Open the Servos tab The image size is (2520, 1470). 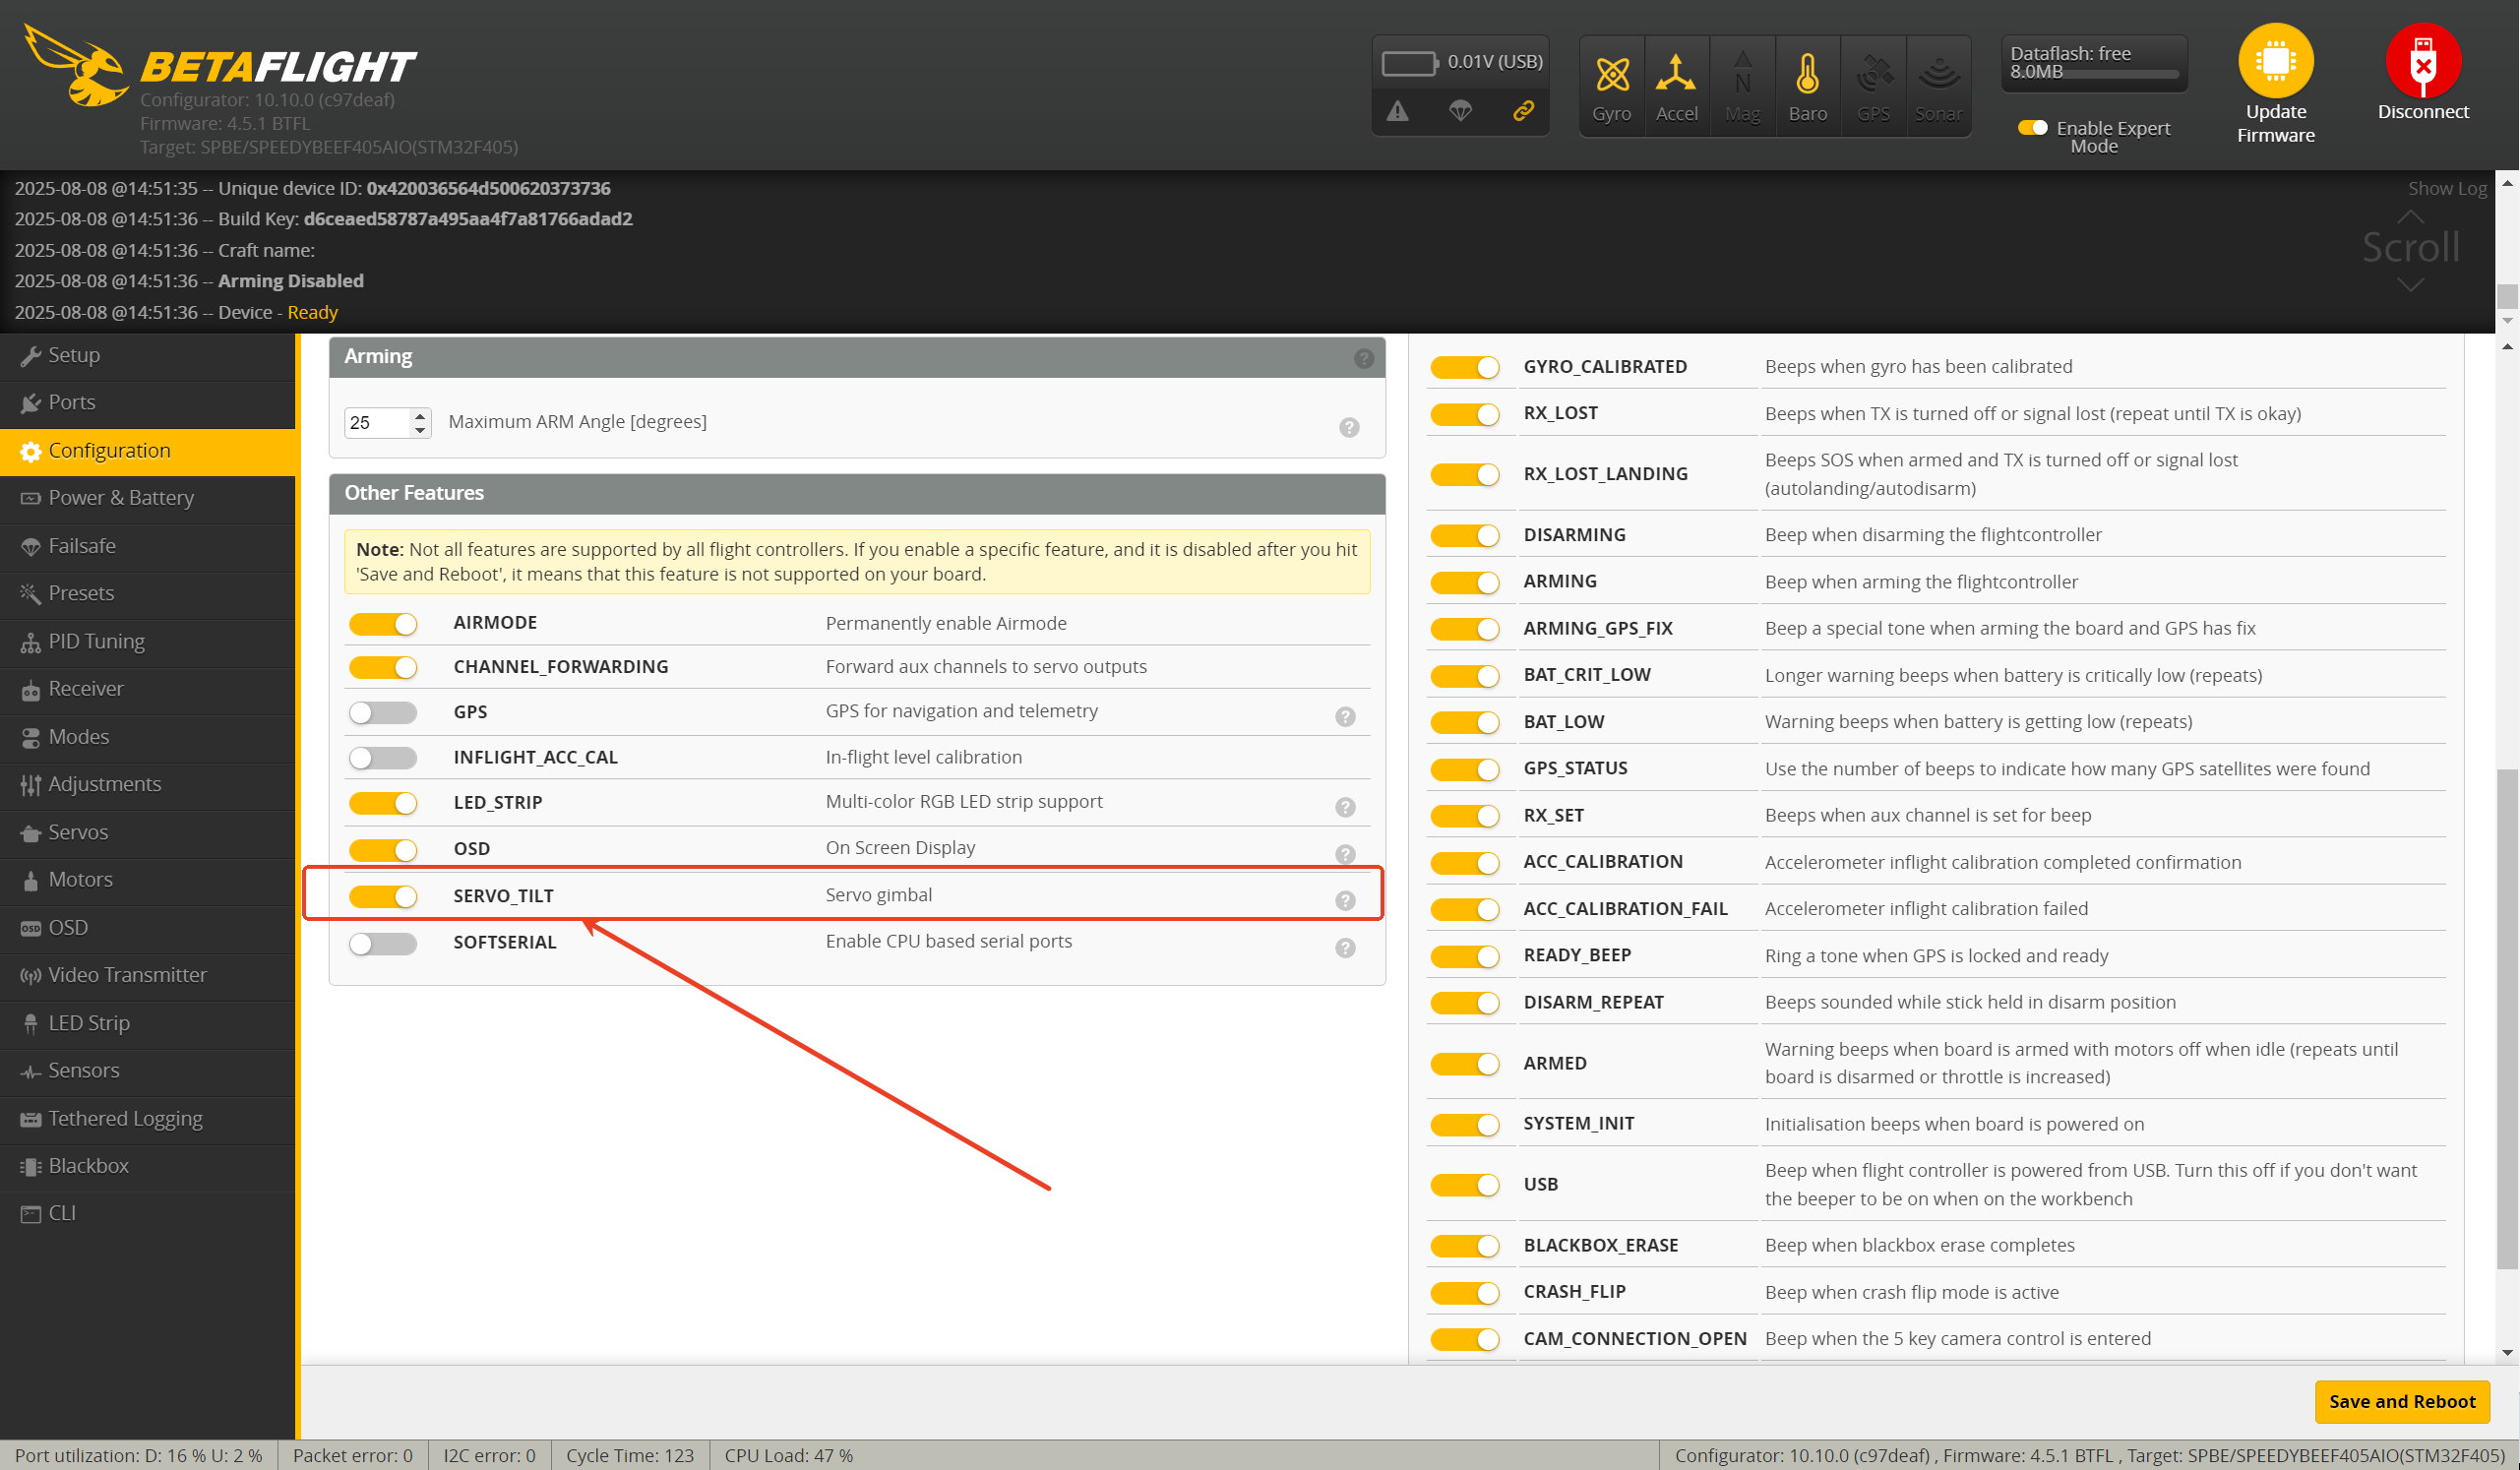[148, 832]
